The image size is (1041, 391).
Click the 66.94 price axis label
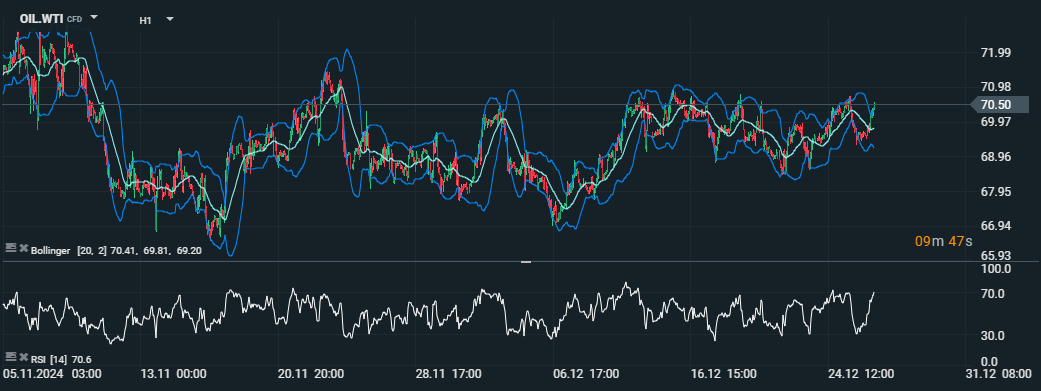pyautogui.click(x=995, y=226)
